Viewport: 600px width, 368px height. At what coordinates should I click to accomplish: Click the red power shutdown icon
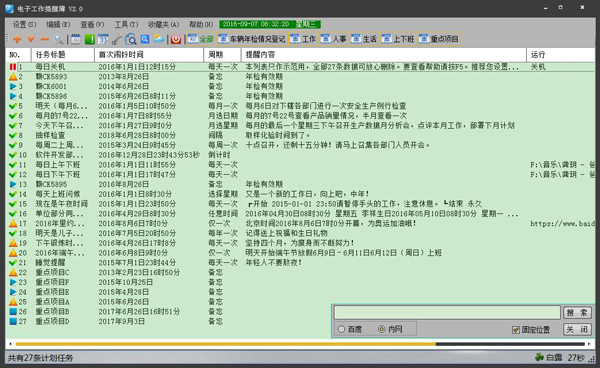point(176,39)
